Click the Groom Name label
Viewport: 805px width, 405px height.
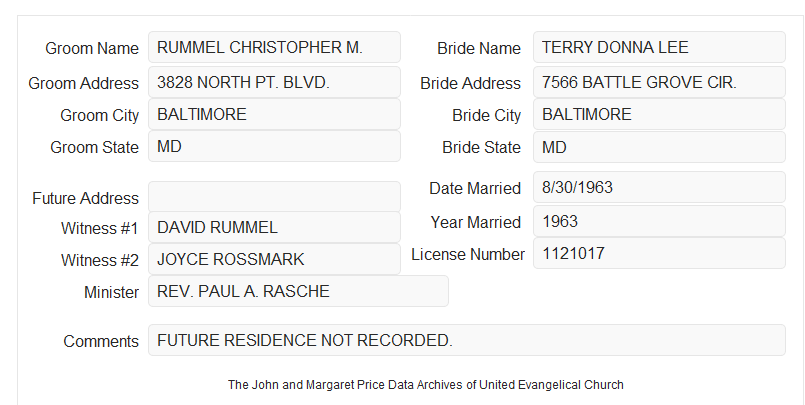pyautogui.click(x=92, y=48)
